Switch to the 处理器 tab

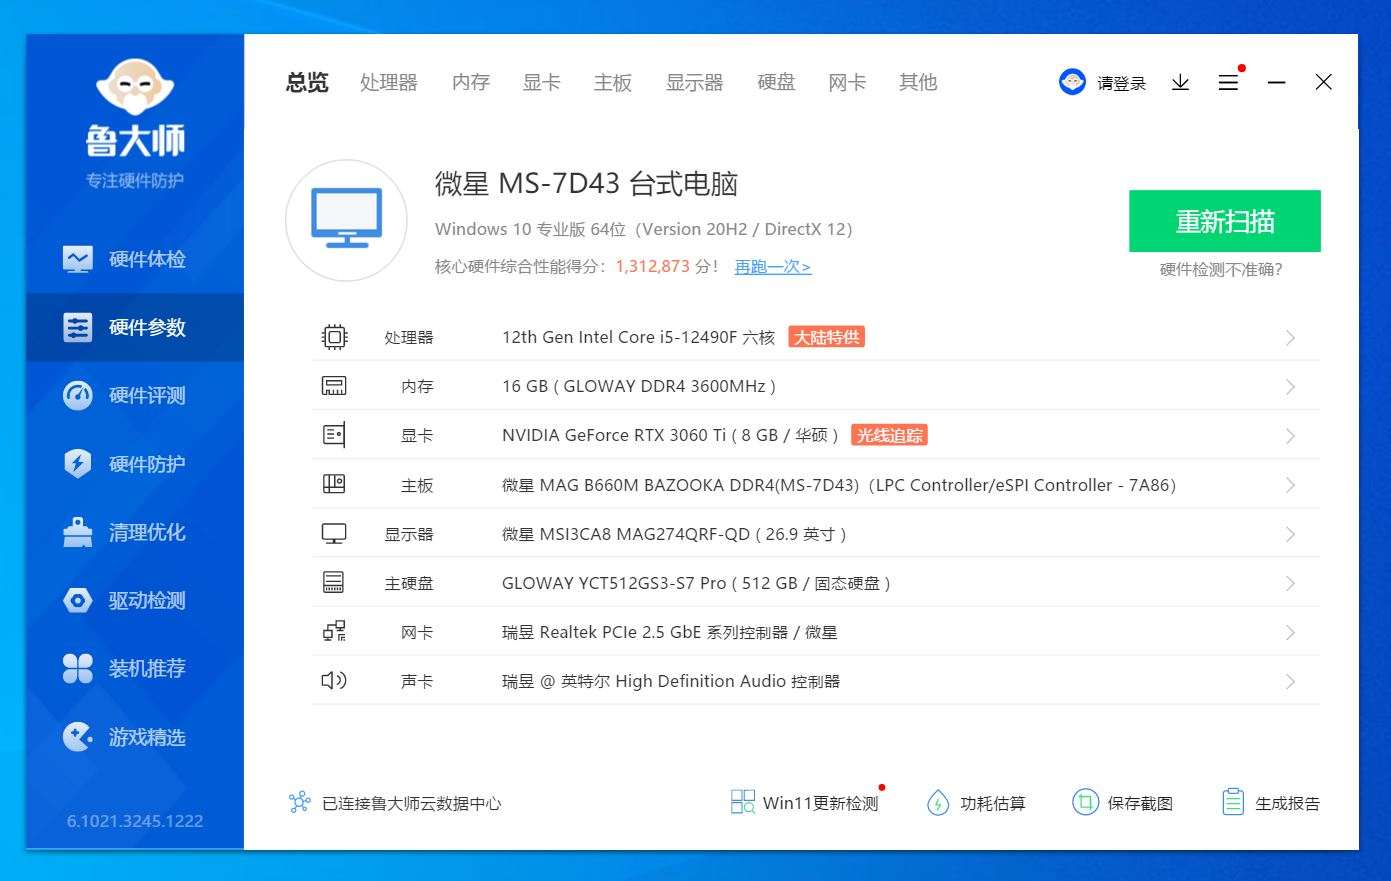(x=389, y=83)
